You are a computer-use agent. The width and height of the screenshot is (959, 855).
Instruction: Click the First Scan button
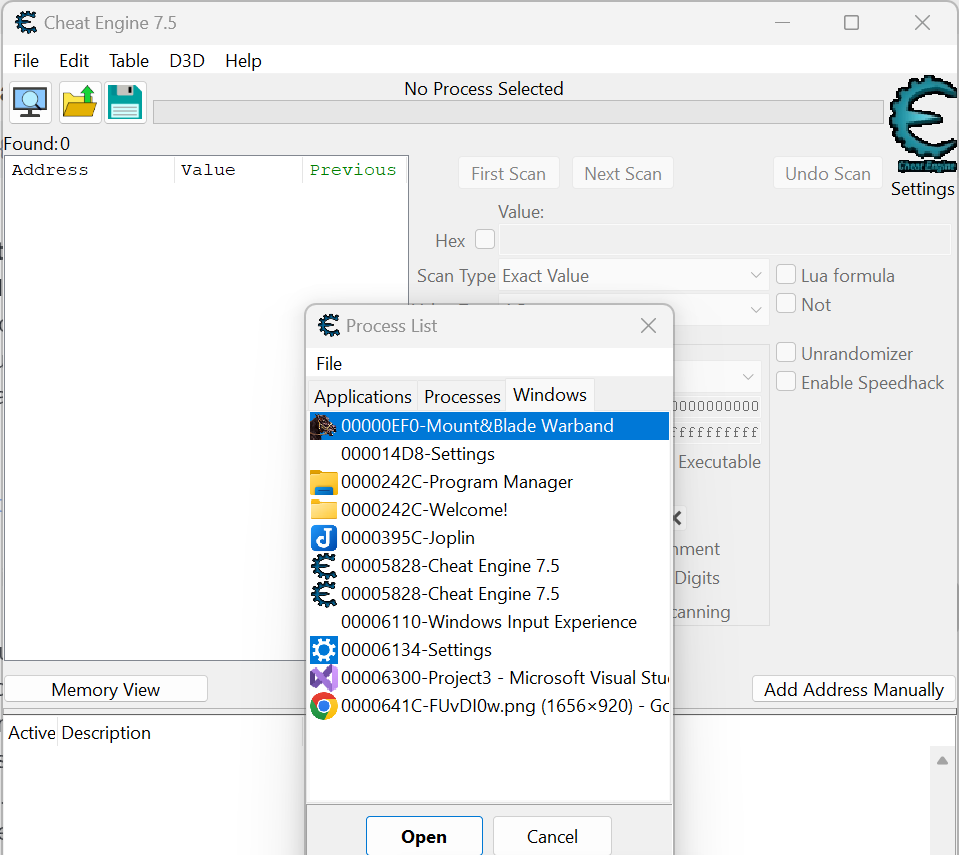point(508,174)
